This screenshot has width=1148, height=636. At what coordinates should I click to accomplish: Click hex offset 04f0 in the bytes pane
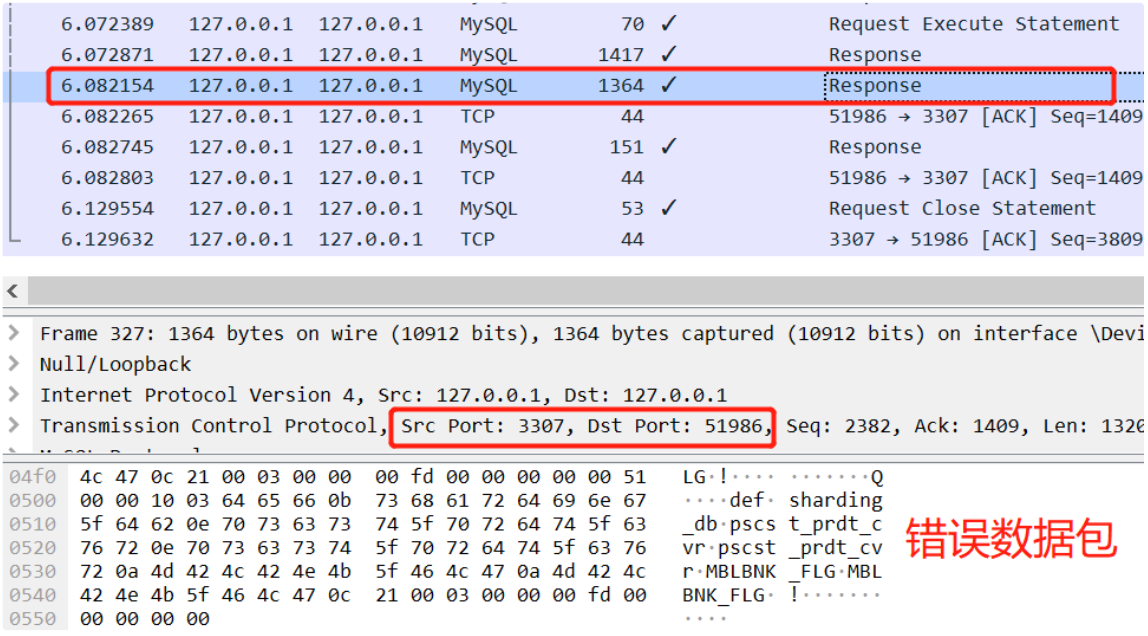tap(33, 477)
